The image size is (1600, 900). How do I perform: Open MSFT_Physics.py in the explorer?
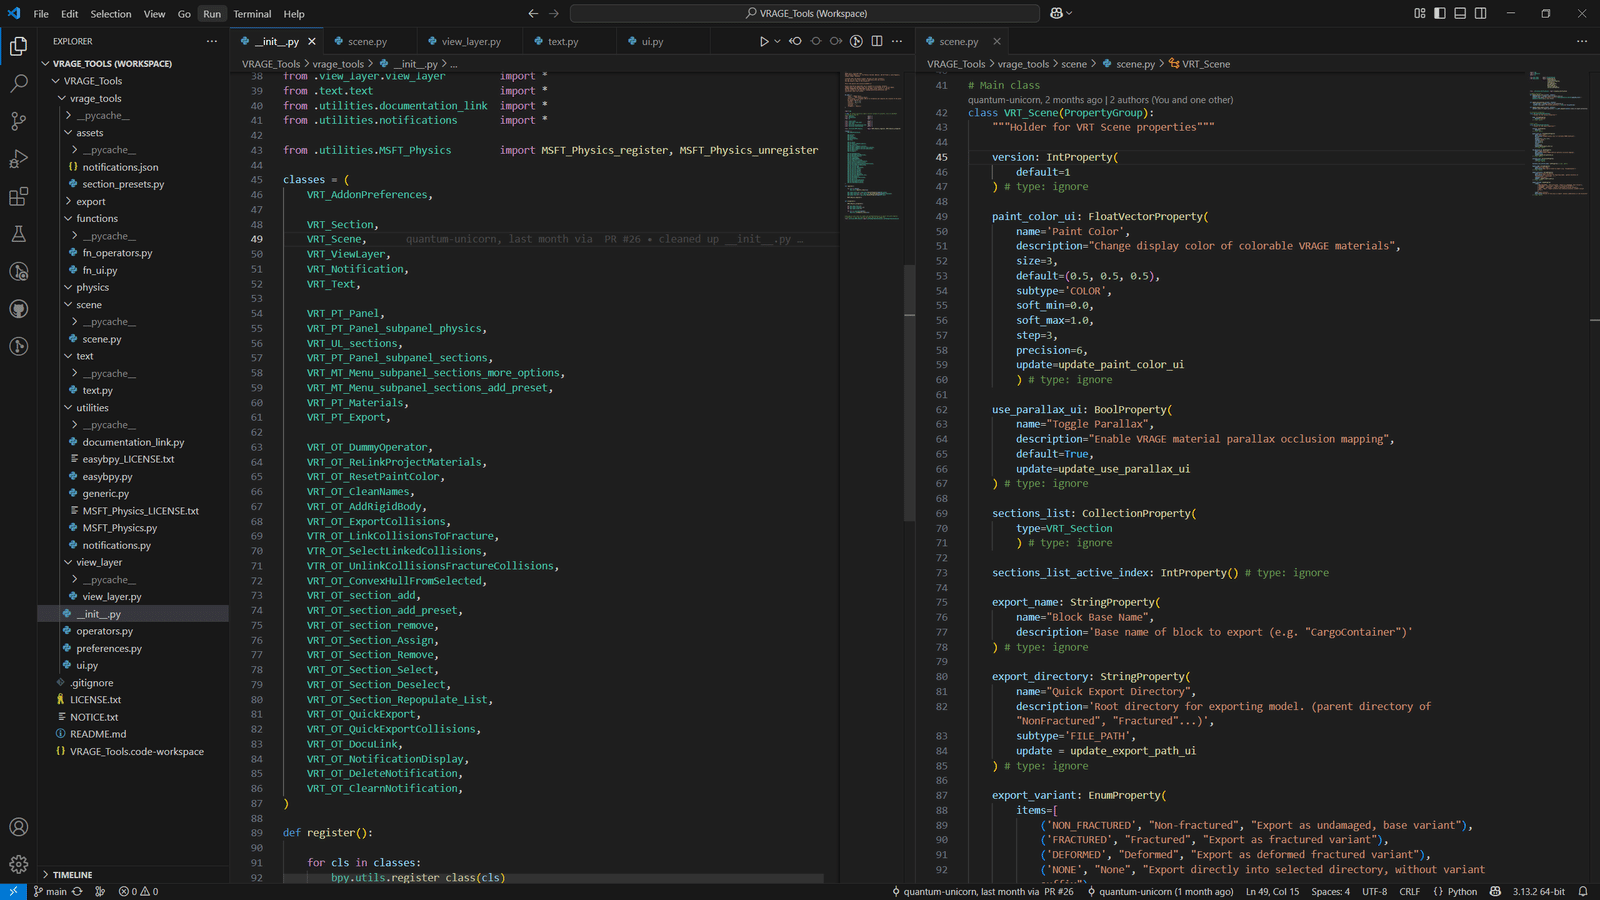point(120,528)
